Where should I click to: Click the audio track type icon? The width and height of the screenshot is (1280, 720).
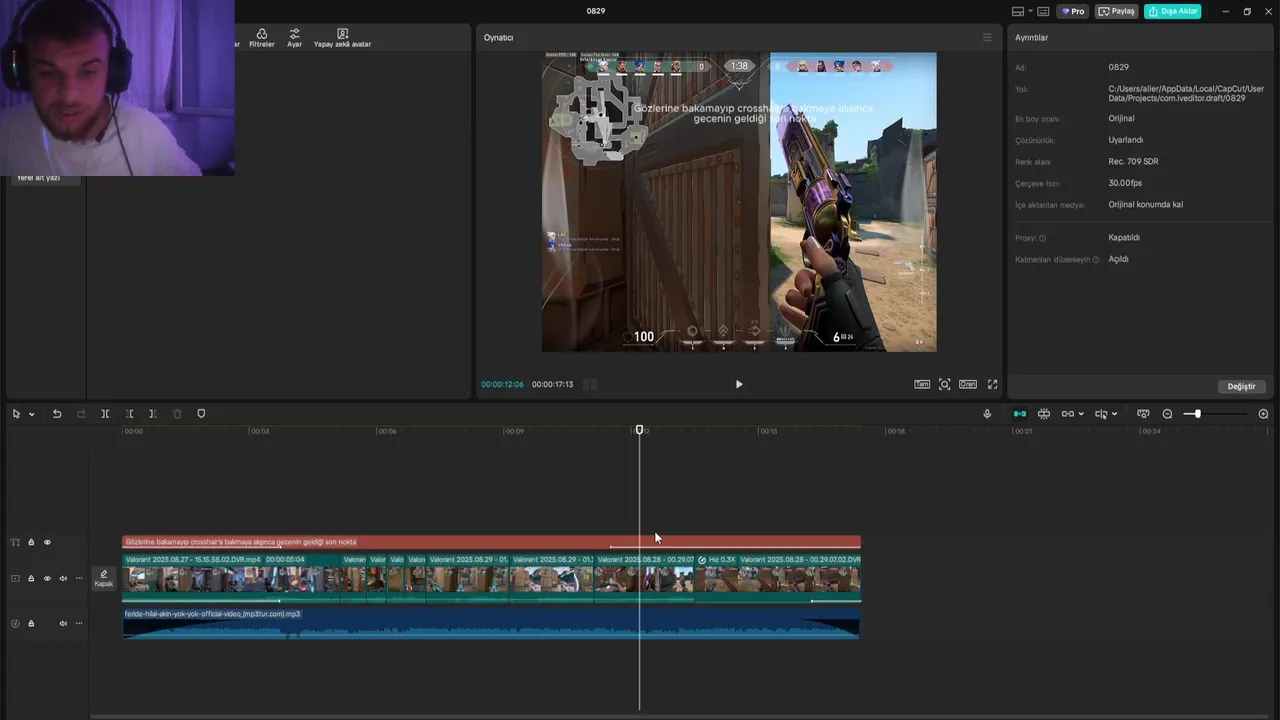point(15,623)
